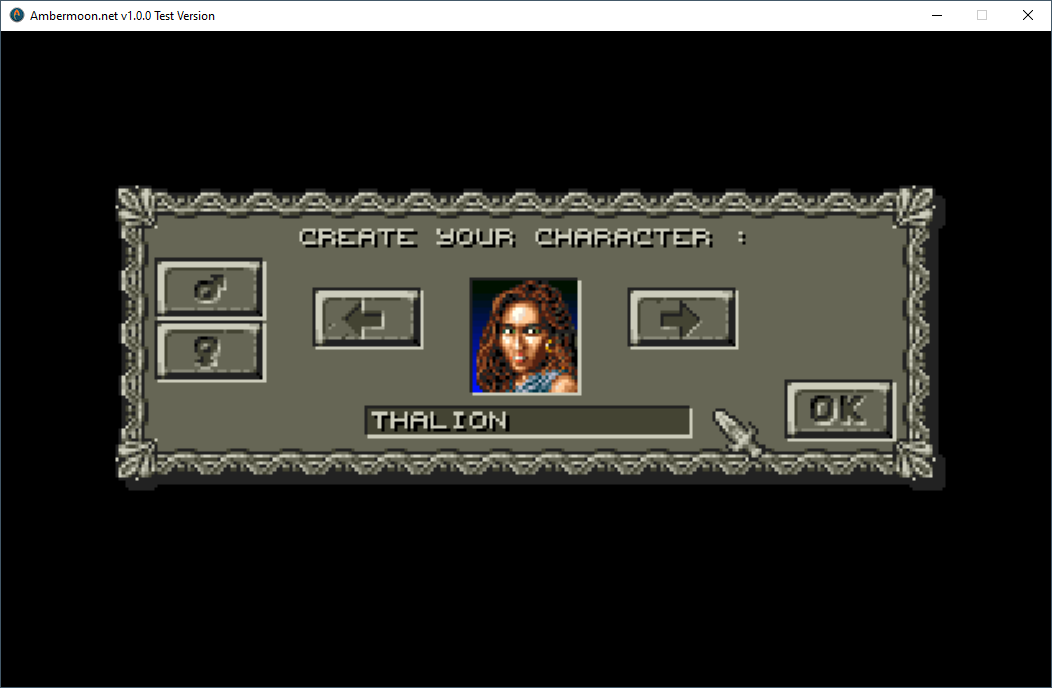The image size is (1052, 688).
Task: Confirm character with the OK button
Action: [840, 410]
